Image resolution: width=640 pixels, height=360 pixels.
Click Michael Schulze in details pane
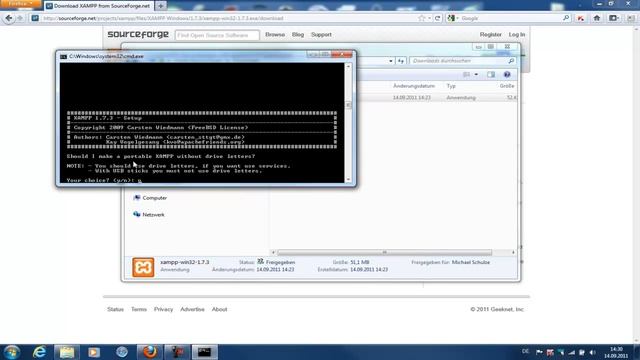[471, 262]
